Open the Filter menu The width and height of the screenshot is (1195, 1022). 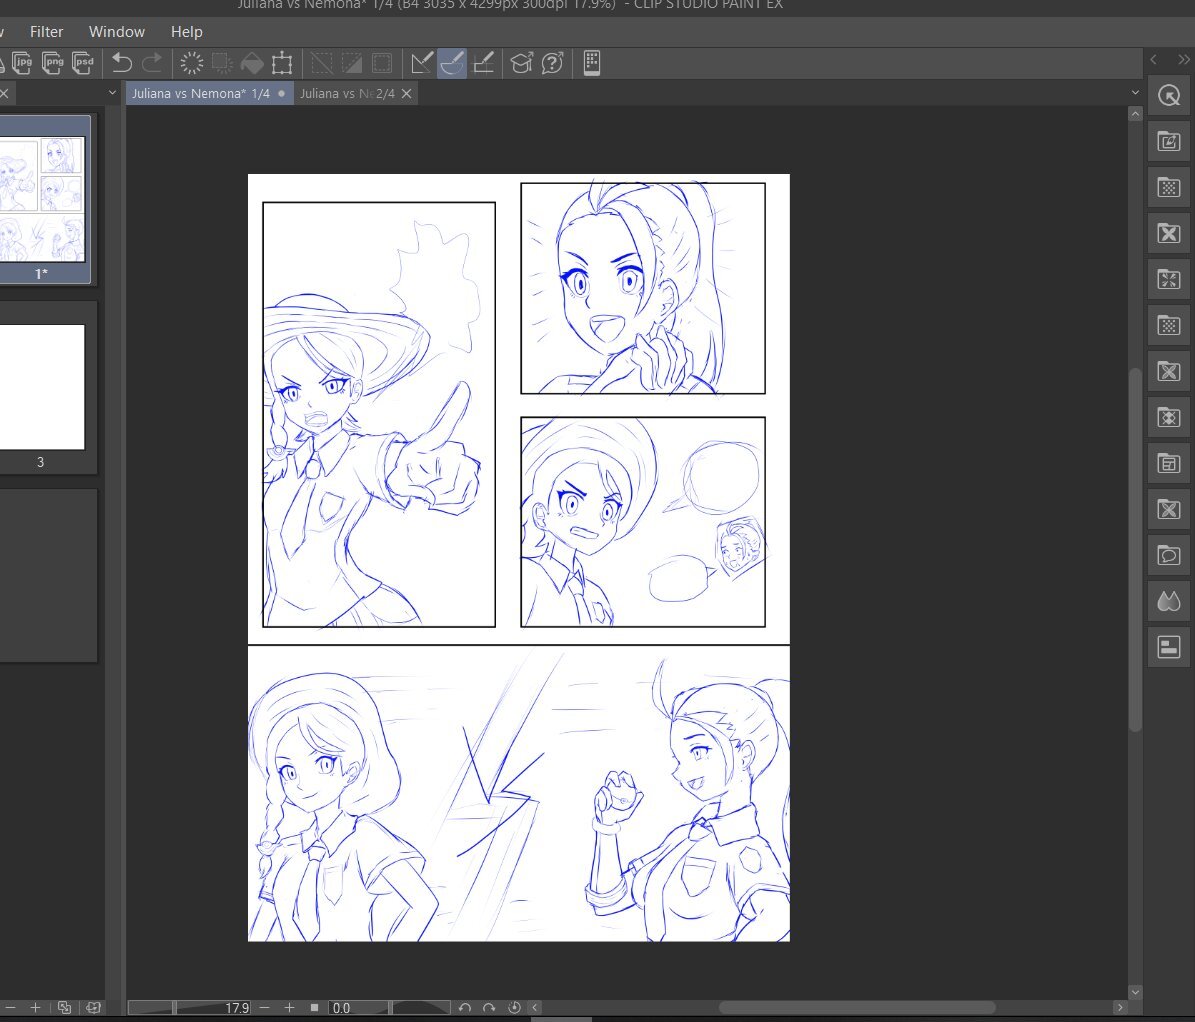coord(46,31)
